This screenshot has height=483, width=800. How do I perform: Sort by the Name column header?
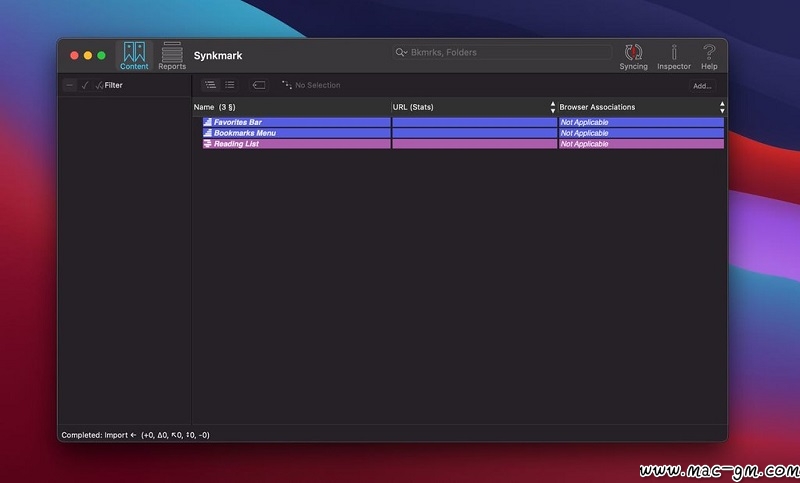[x=291, y=107]
